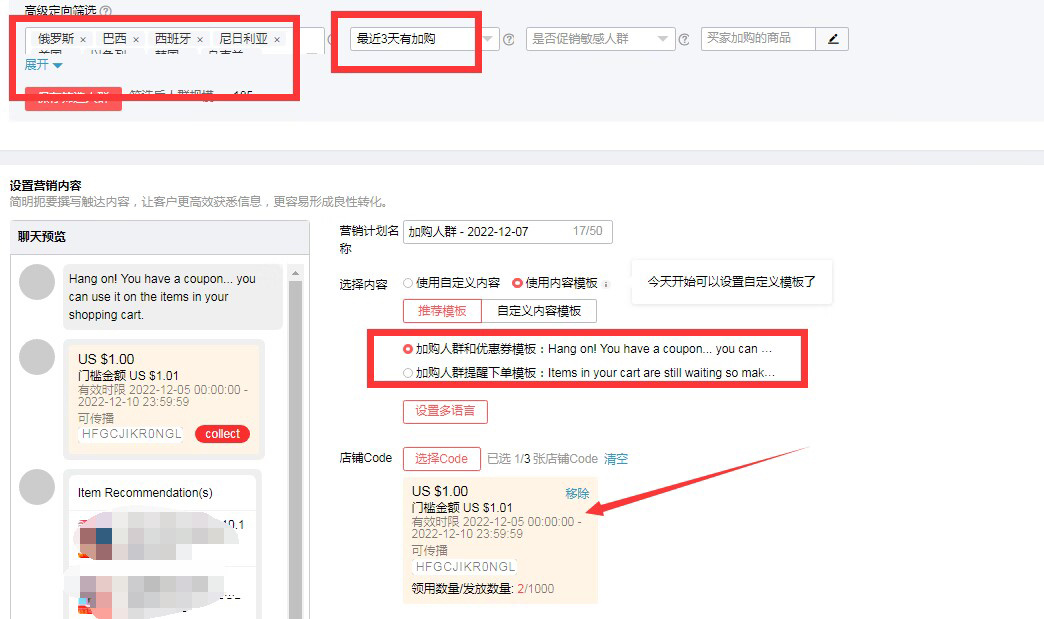
Task: Click the 清空 link
Action: [616, 459]
